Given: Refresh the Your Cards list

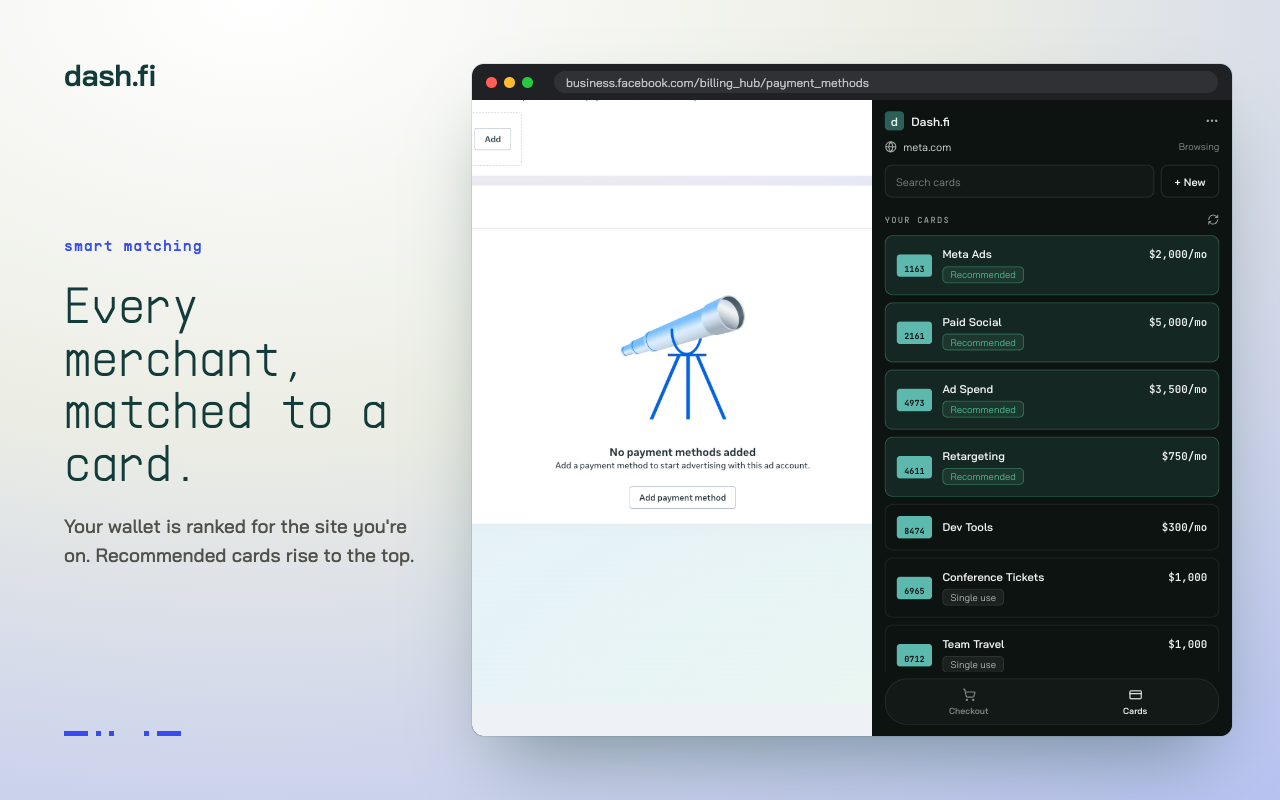Looking at the screenshot, I should tap(1213, 219).
